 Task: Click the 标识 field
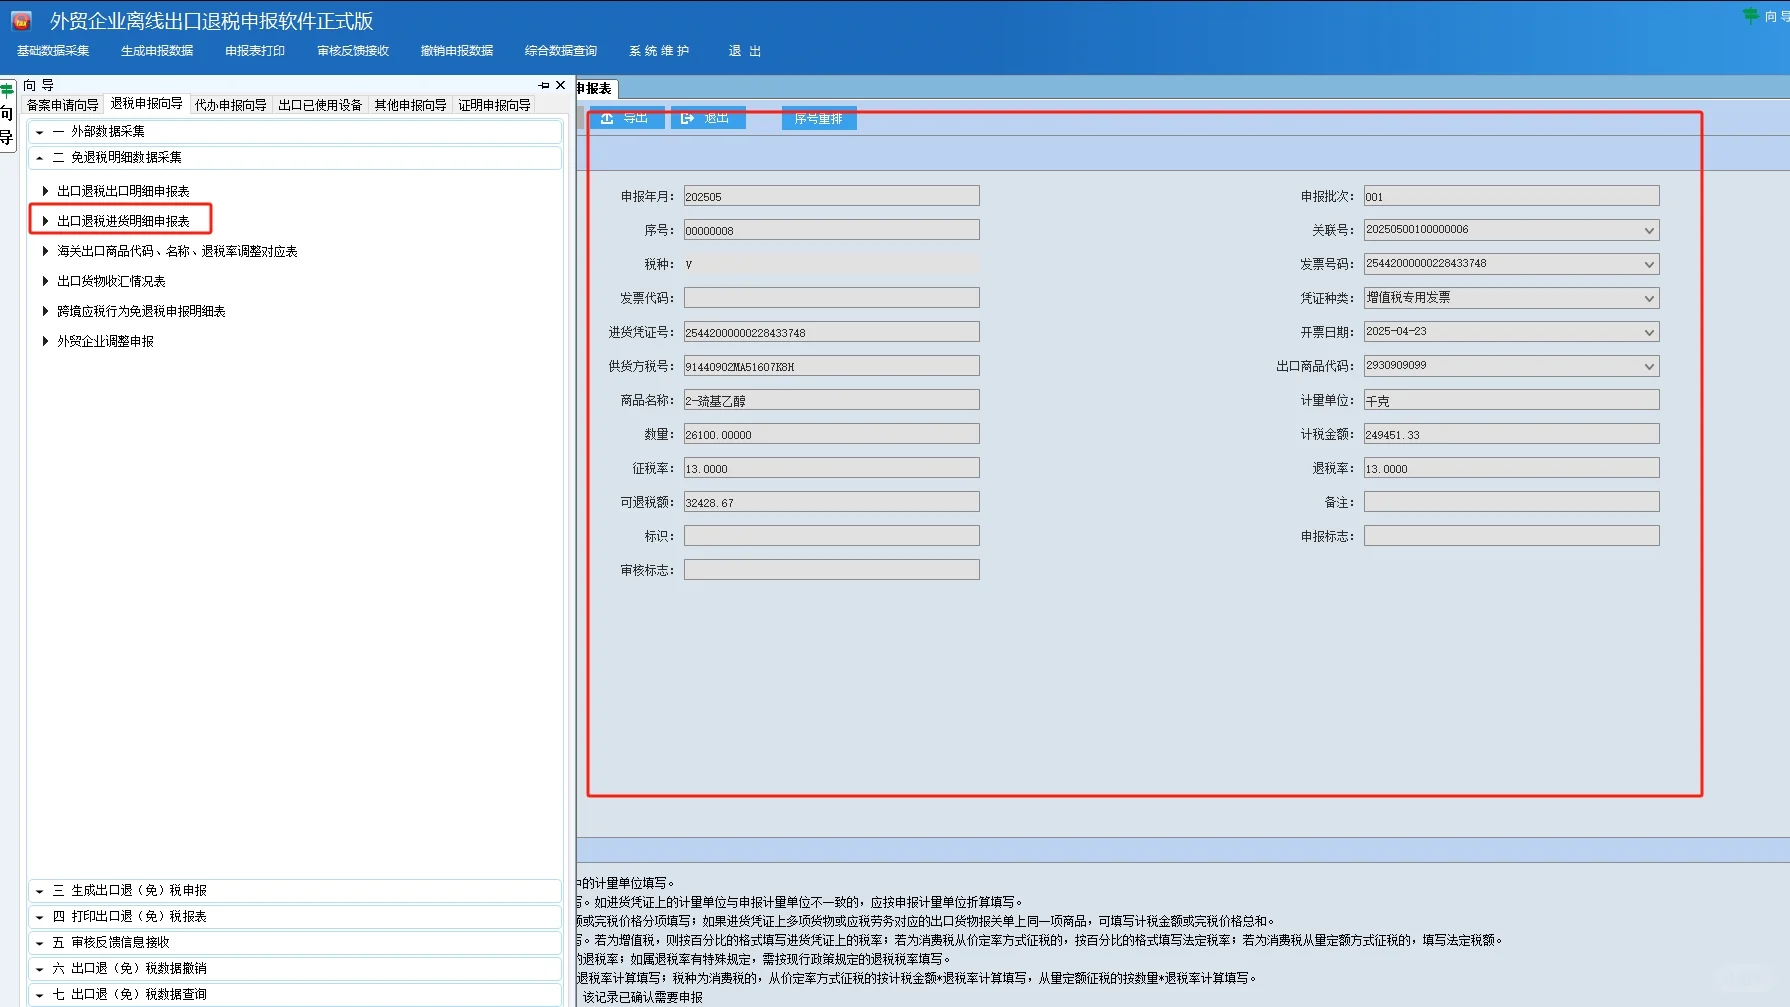click(832, 536)
